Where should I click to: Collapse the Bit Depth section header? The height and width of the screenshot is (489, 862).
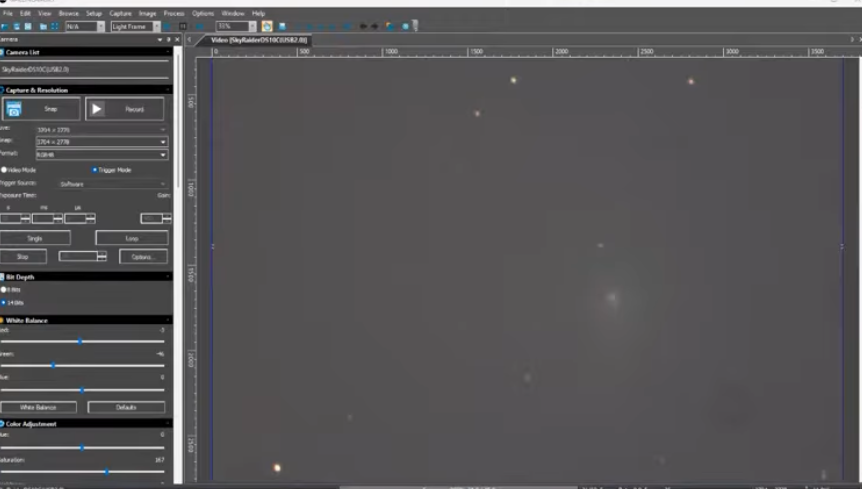(x=168, y=276)
